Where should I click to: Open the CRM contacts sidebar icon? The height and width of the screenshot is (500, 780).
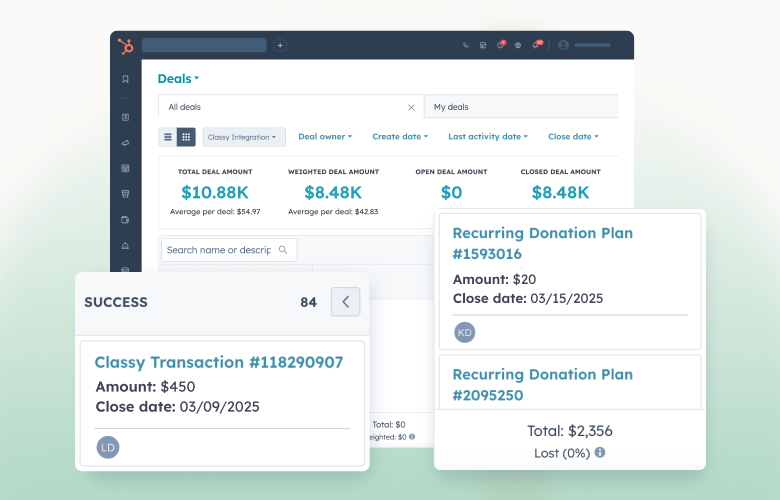125,117
